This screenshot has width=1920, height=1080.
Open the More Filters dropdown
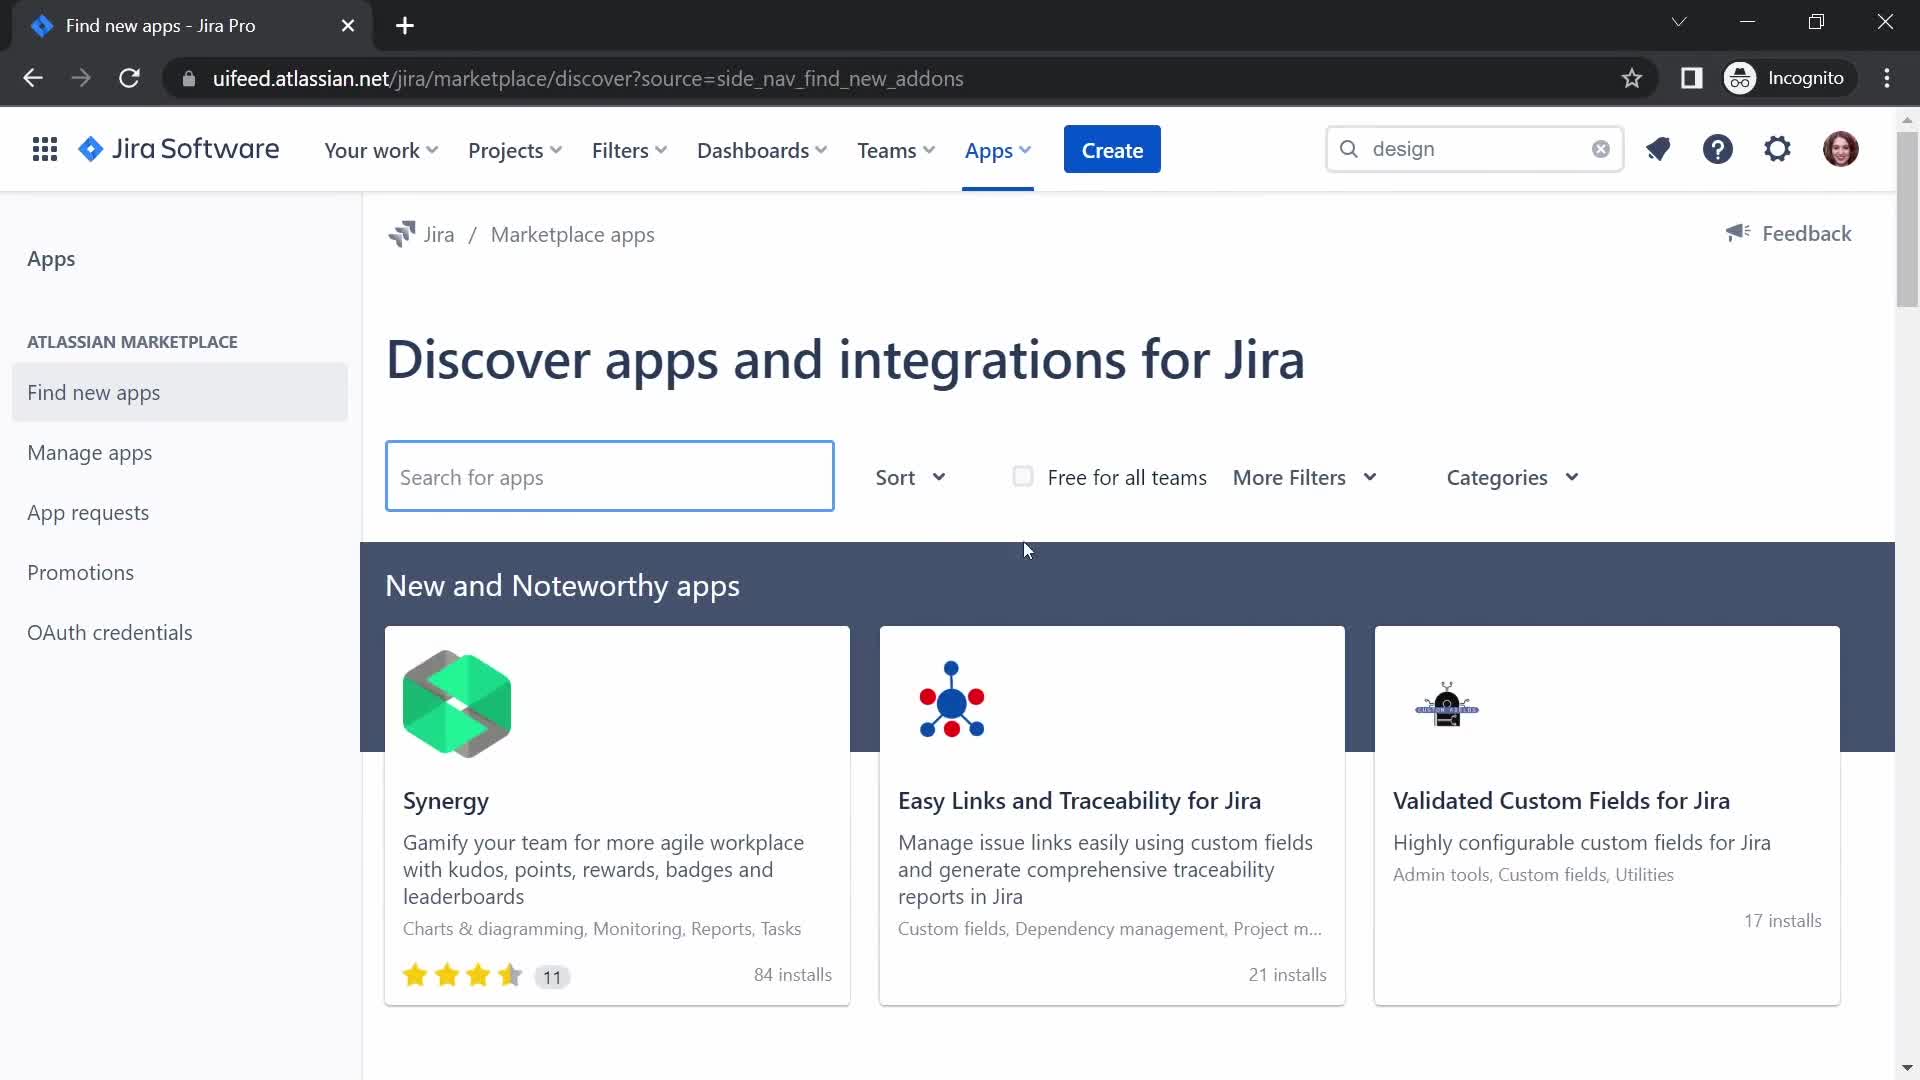[x=1305, y=478]
